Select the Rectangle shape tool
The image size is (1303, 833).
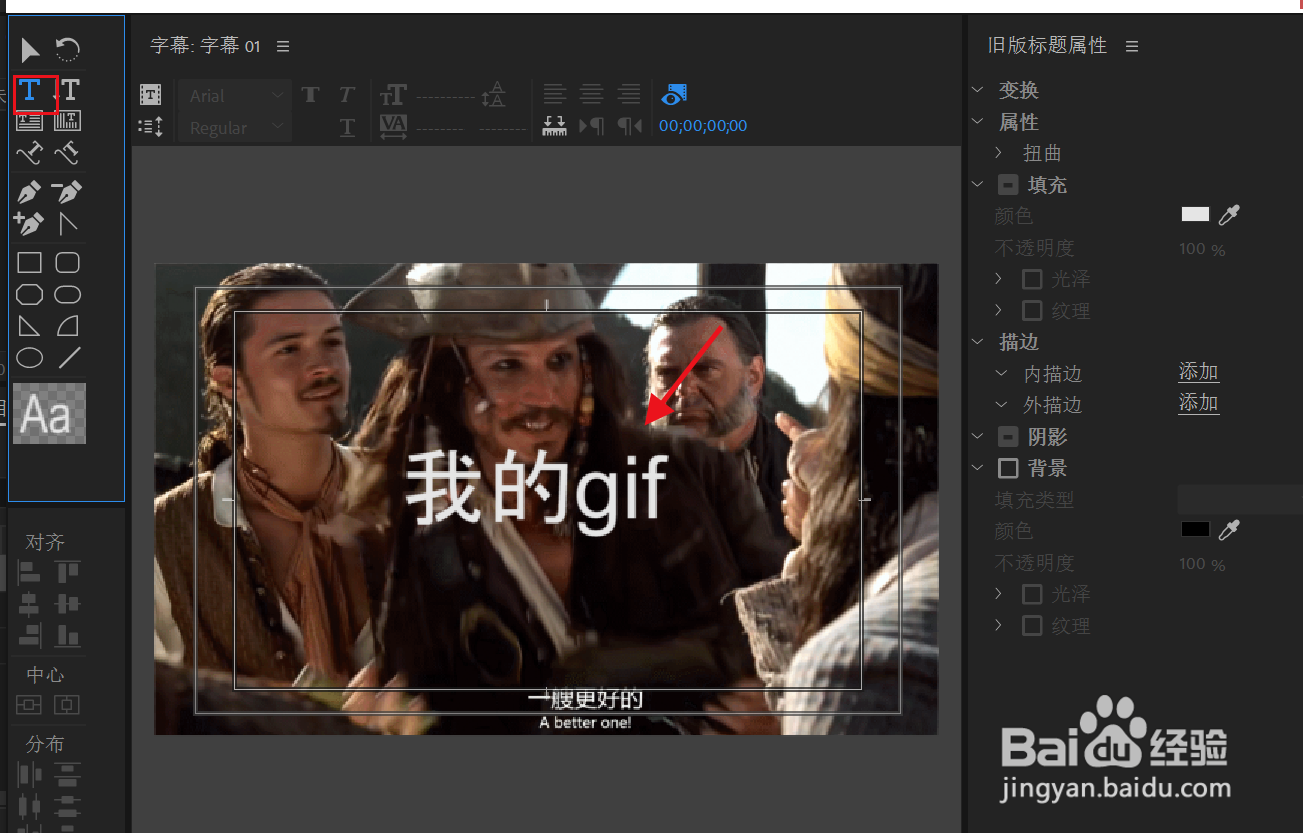coord(30,263)
